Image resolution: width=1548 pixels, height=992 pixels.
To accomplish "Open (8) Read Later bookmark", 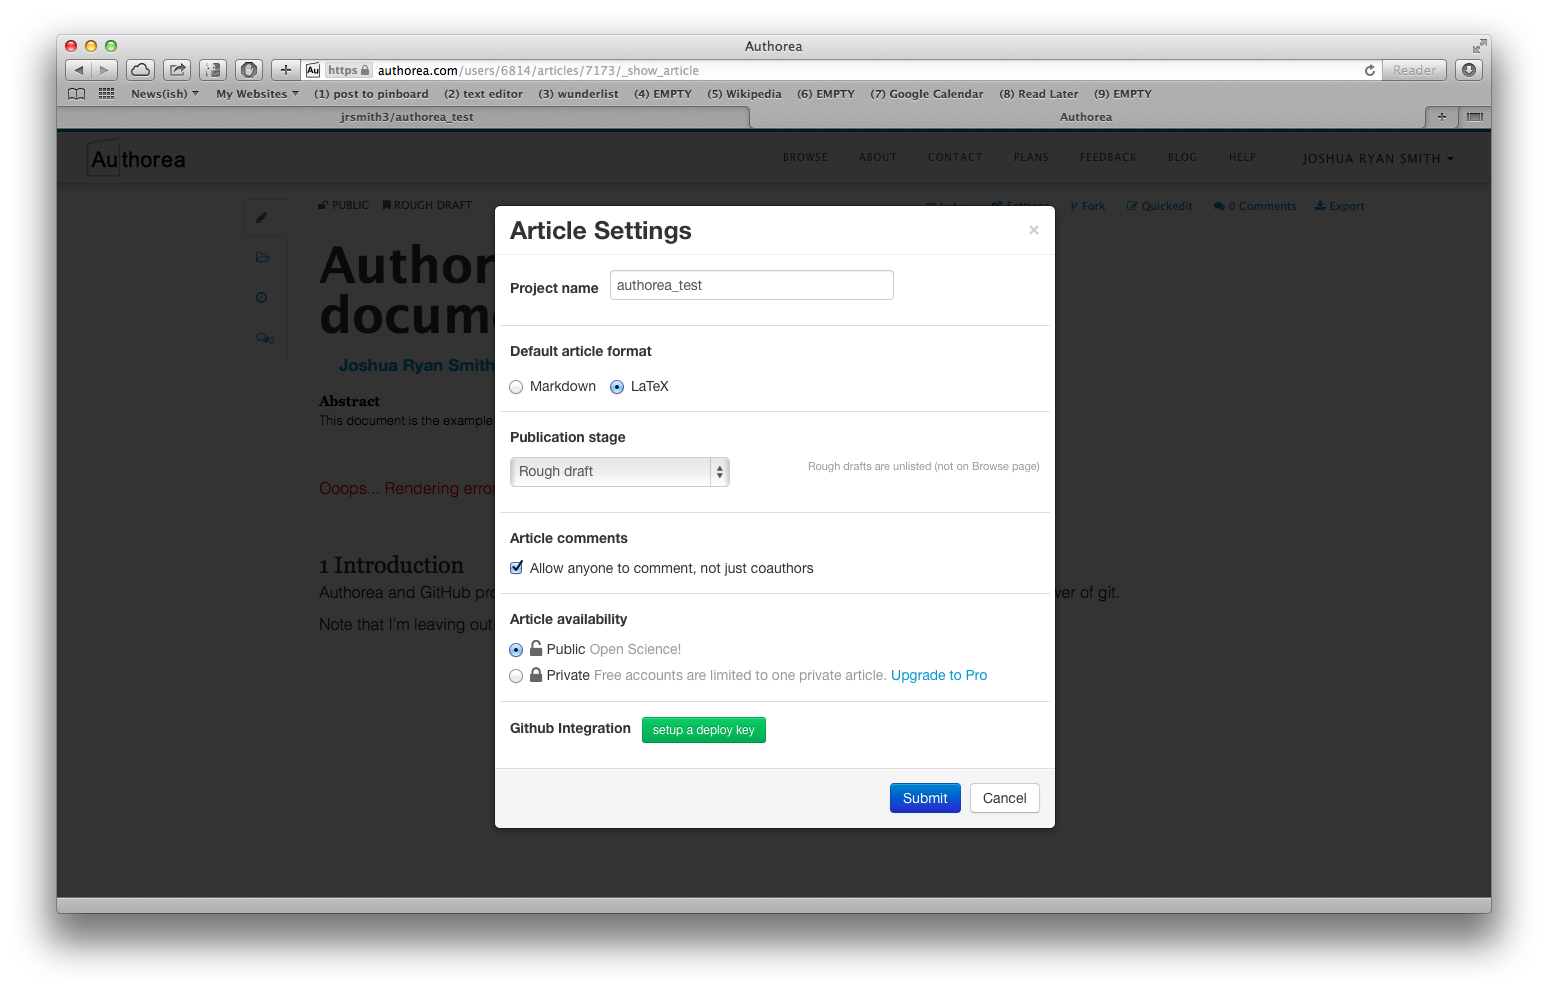I will click(x=1038, y=94).
